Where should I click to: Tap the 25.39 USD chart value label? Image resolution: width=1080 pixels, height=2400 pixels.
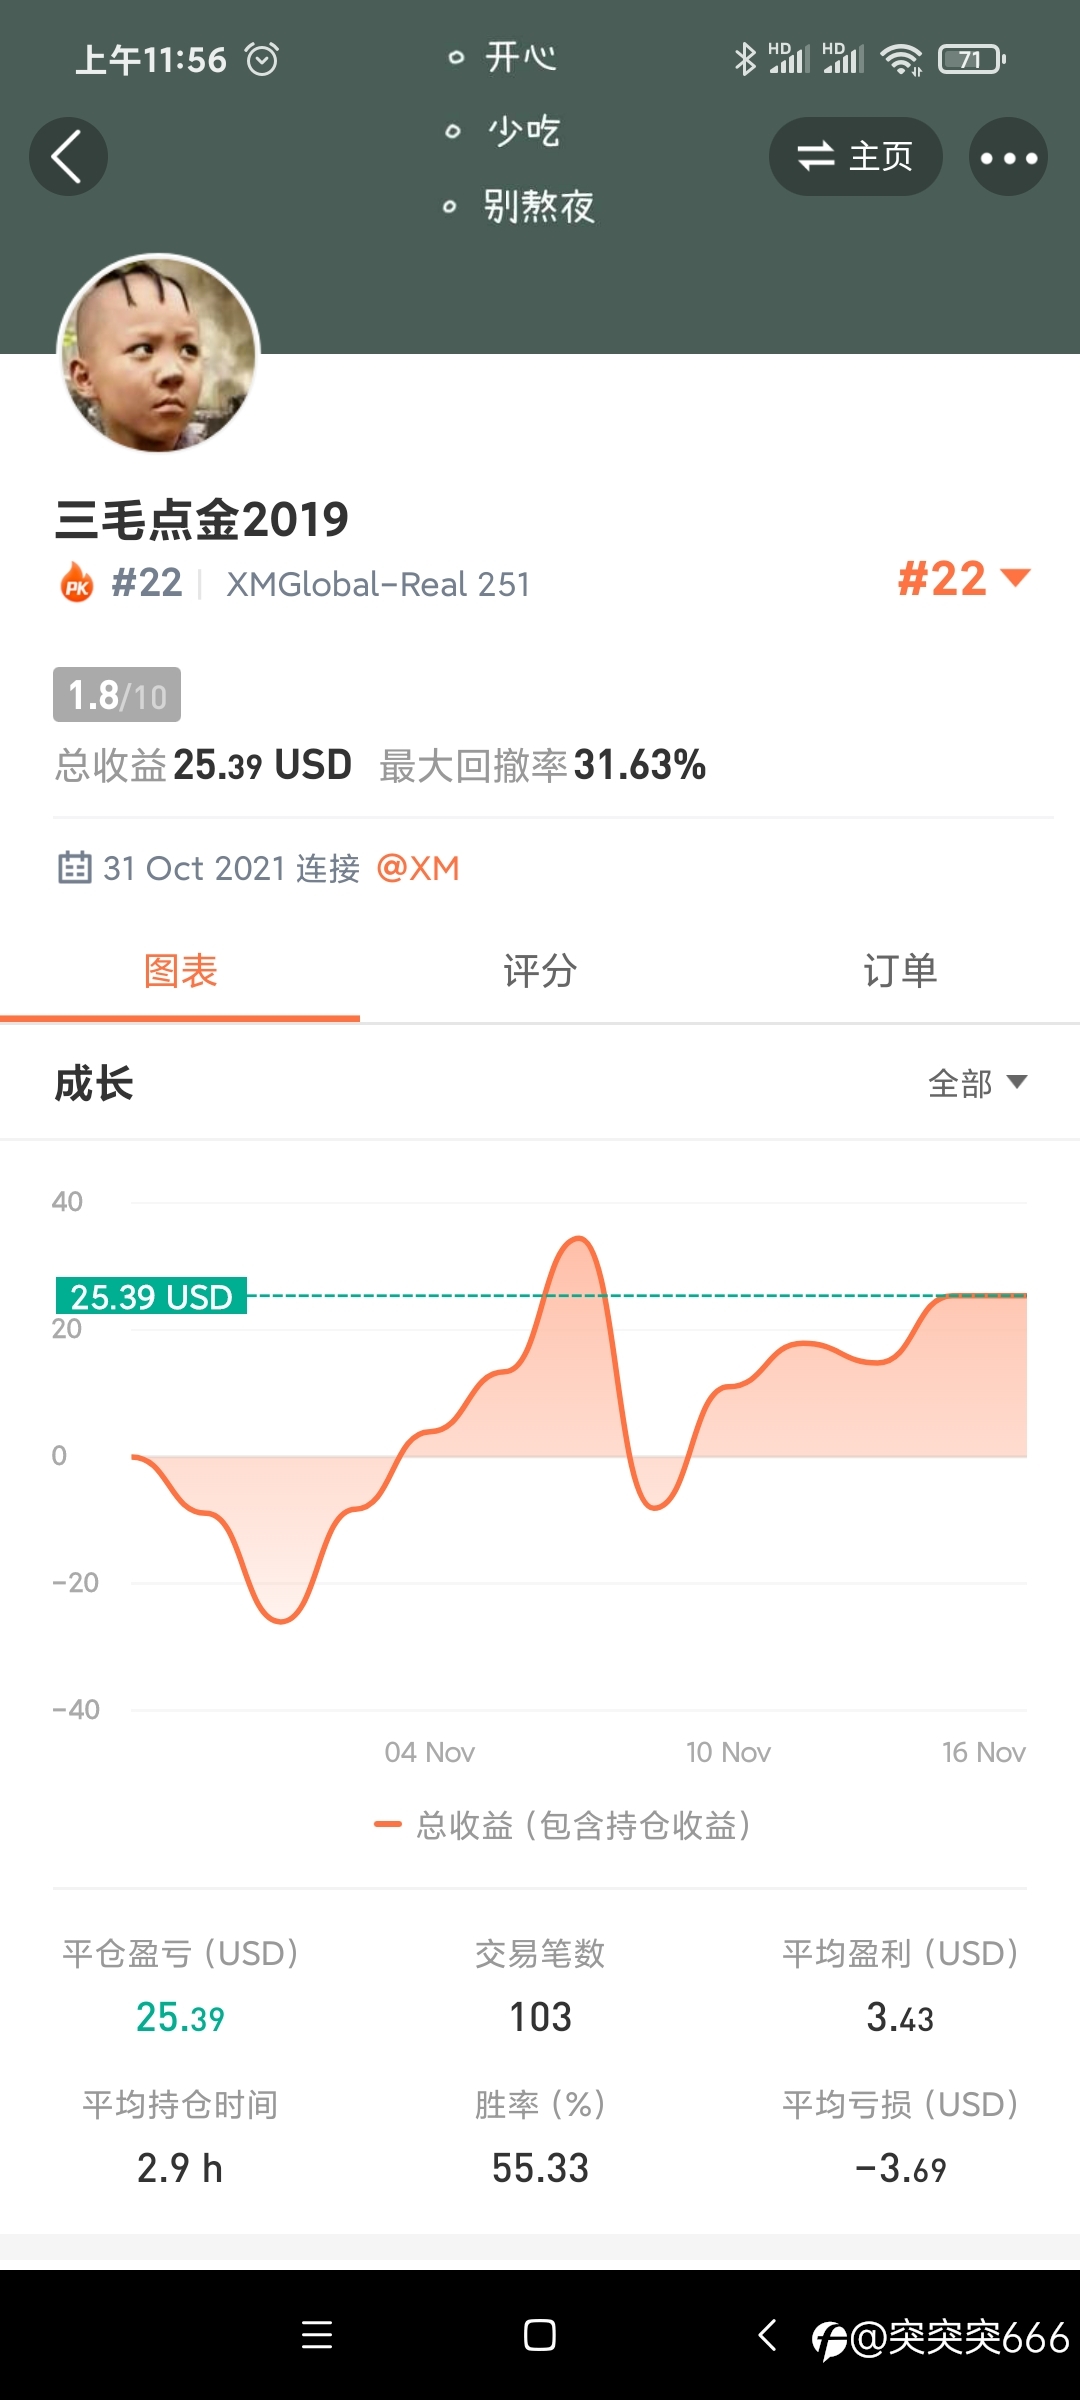(x=151, y=1296)
